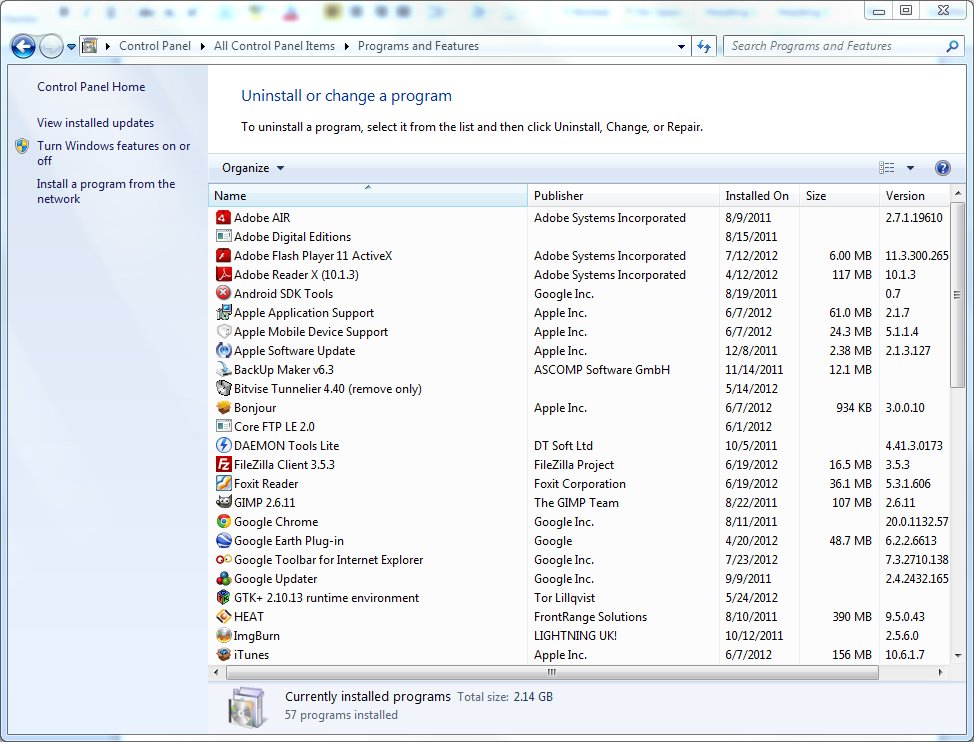Select the Google Chrome icon in list
Screen dimensions: 974x742
click(224, 522)
